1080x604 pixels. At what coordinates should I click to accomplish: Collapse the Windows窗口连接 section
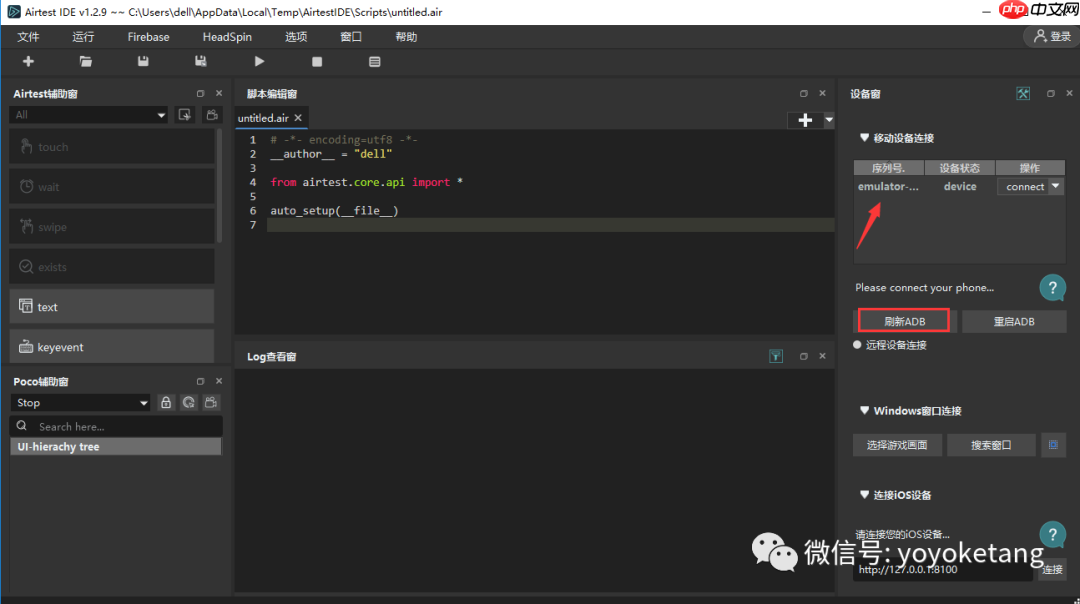(x=865, y=411)
